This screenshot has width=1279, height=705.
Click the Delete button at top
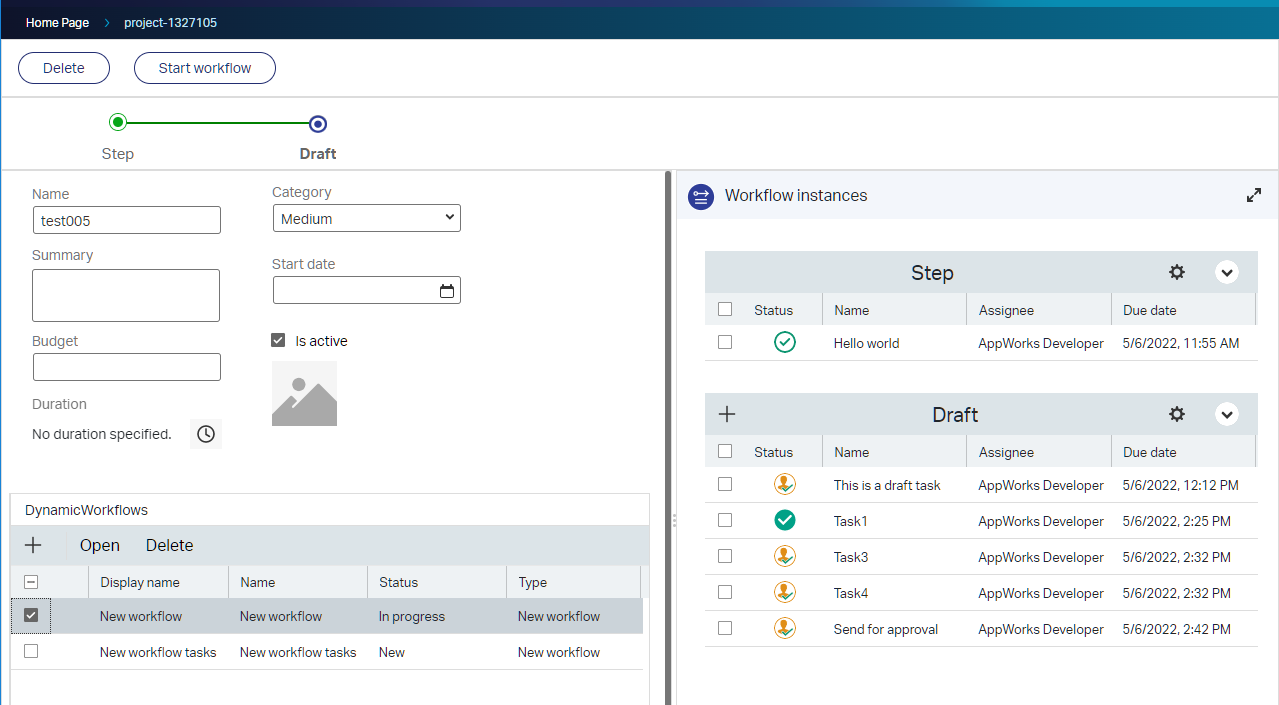[x=64, y=68]
